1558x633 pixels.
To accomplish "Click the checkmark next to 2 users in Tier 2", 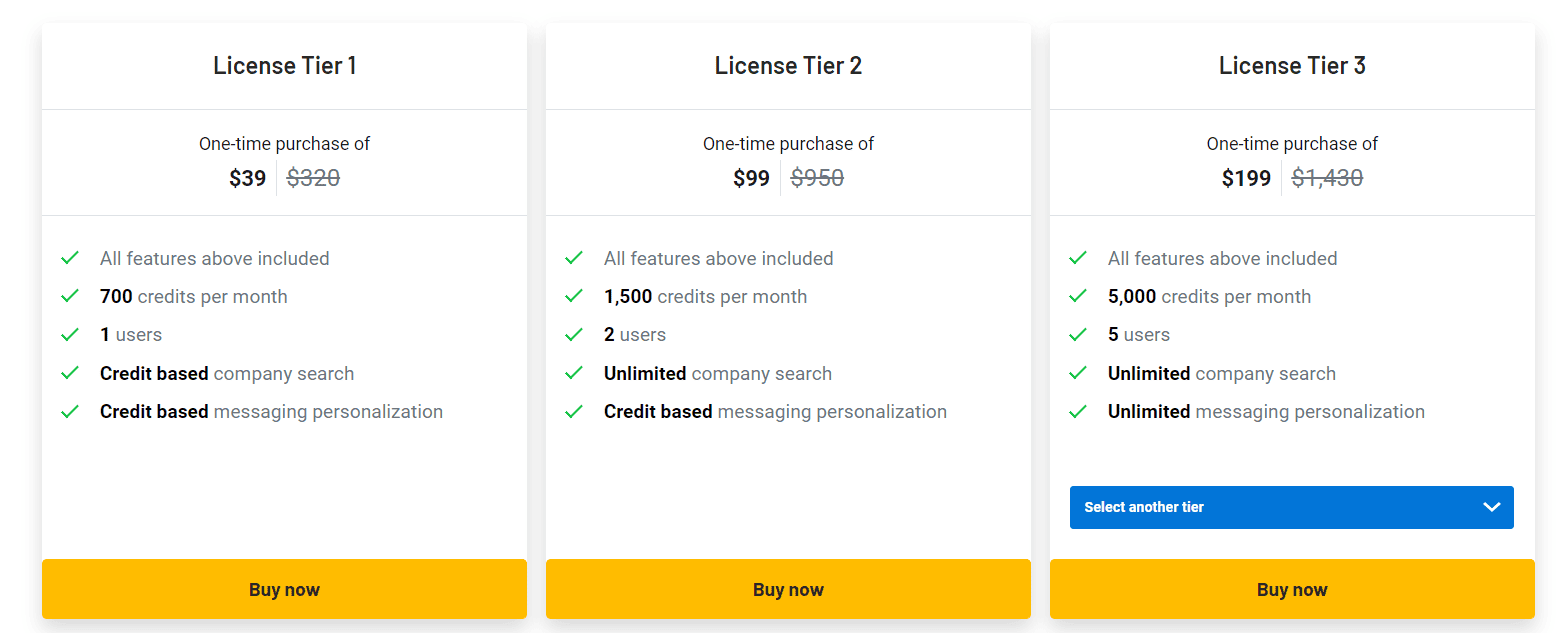I will click(574, 334).
